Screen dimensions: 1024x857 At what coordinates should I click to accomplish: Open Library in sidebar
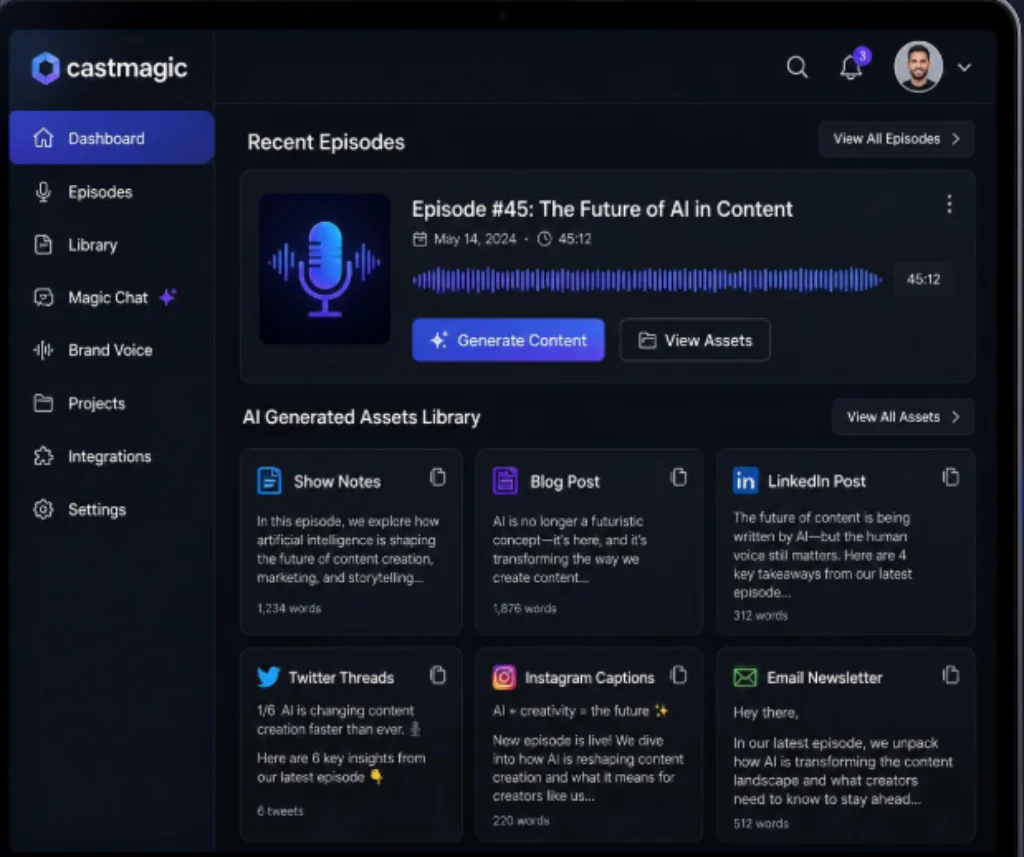click(x=112, y=245)
